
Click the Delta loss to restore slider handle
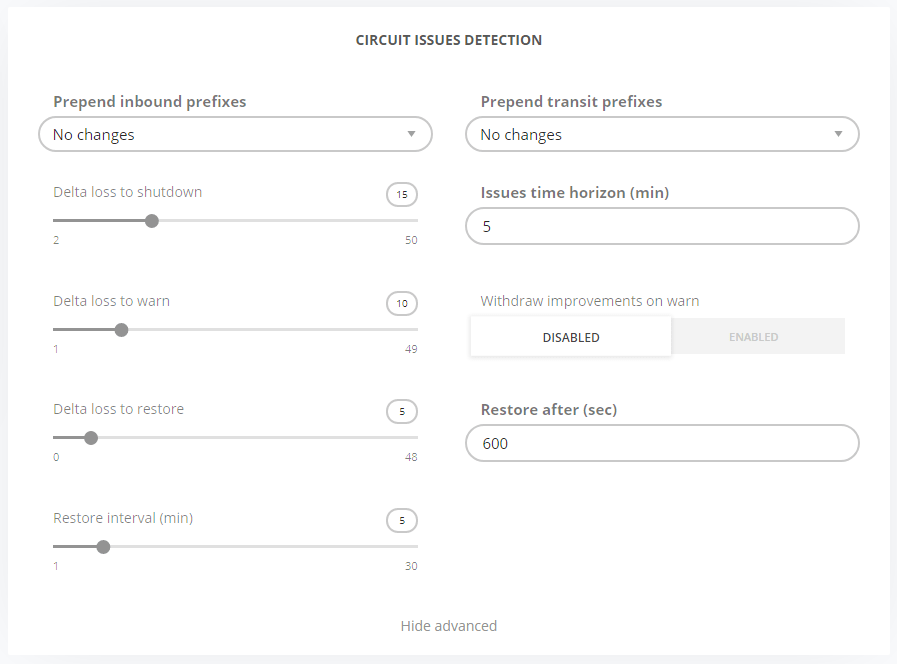[x=91, y=438]
